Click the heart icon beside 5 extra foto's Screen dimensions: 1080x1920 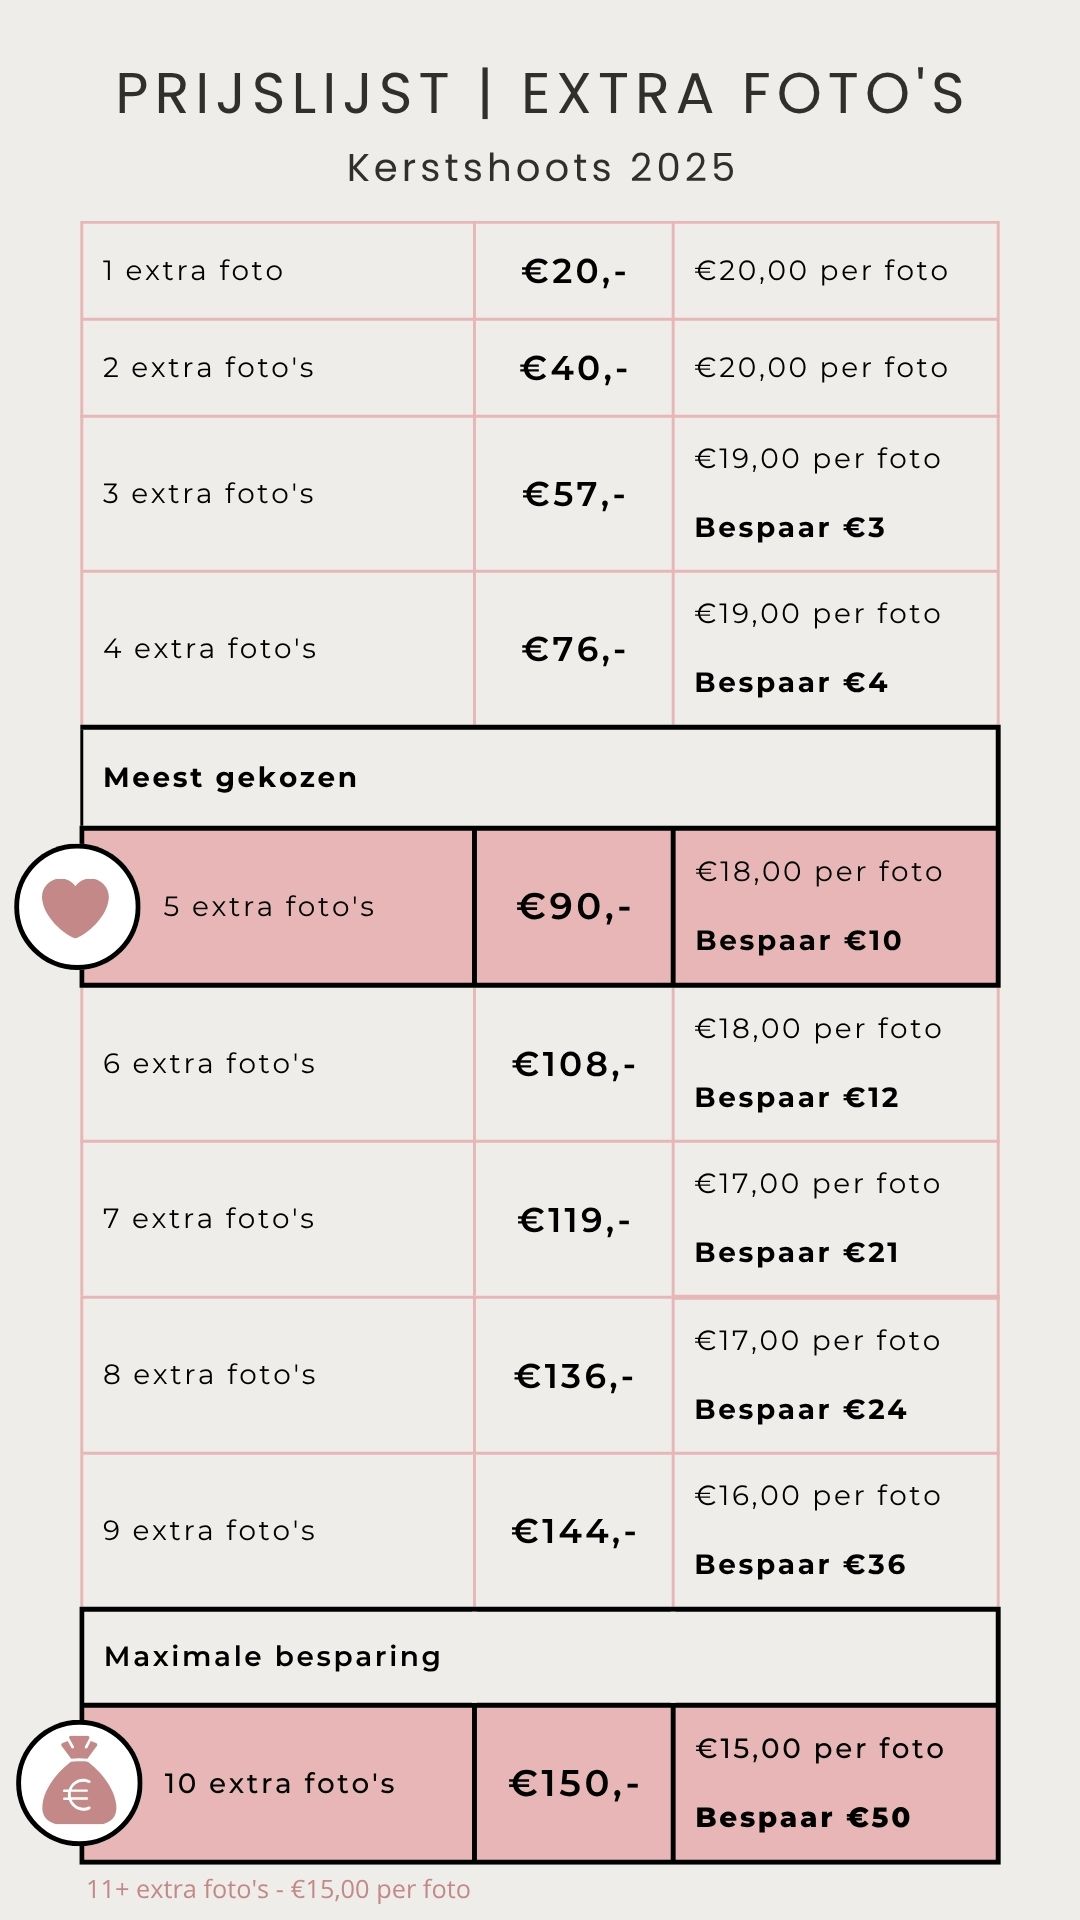click(x=76, y=907)
